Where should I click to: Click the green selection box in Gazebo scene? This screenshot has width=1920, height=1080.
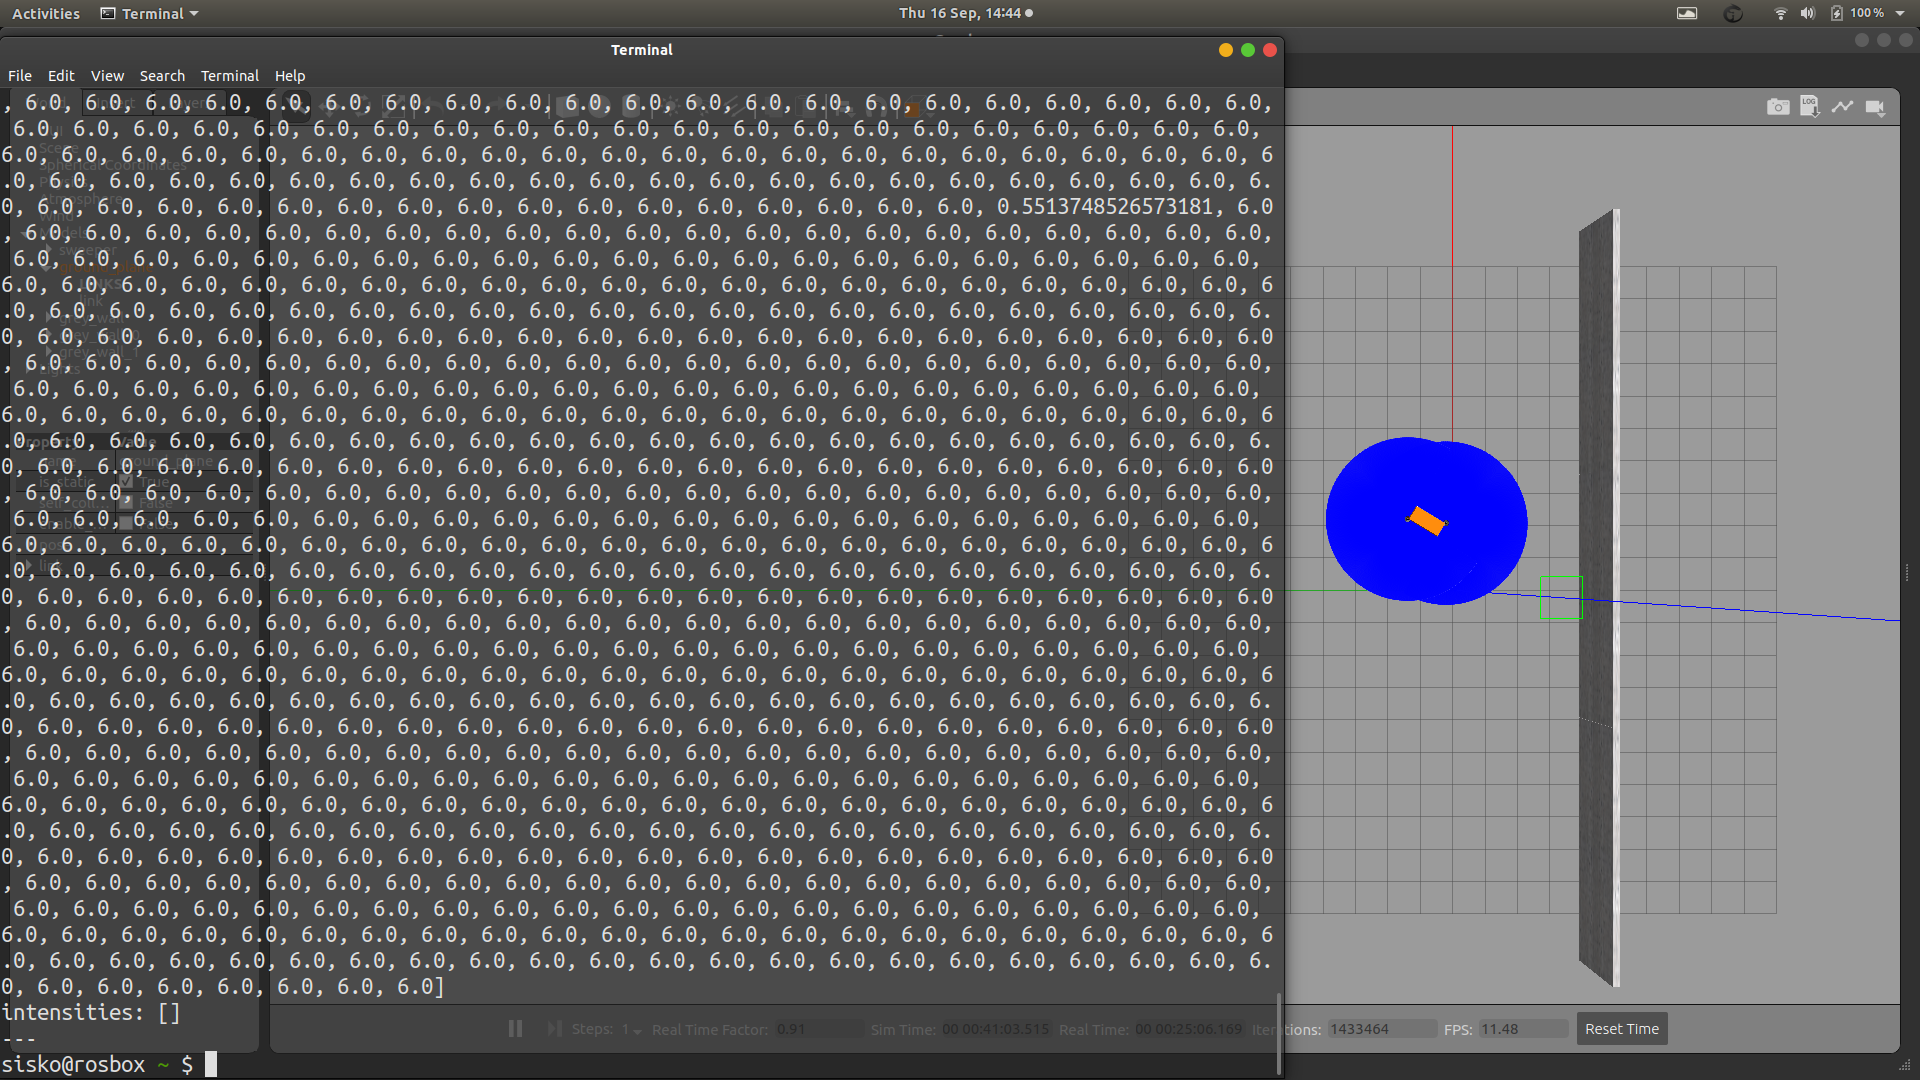click(1561, 597)
